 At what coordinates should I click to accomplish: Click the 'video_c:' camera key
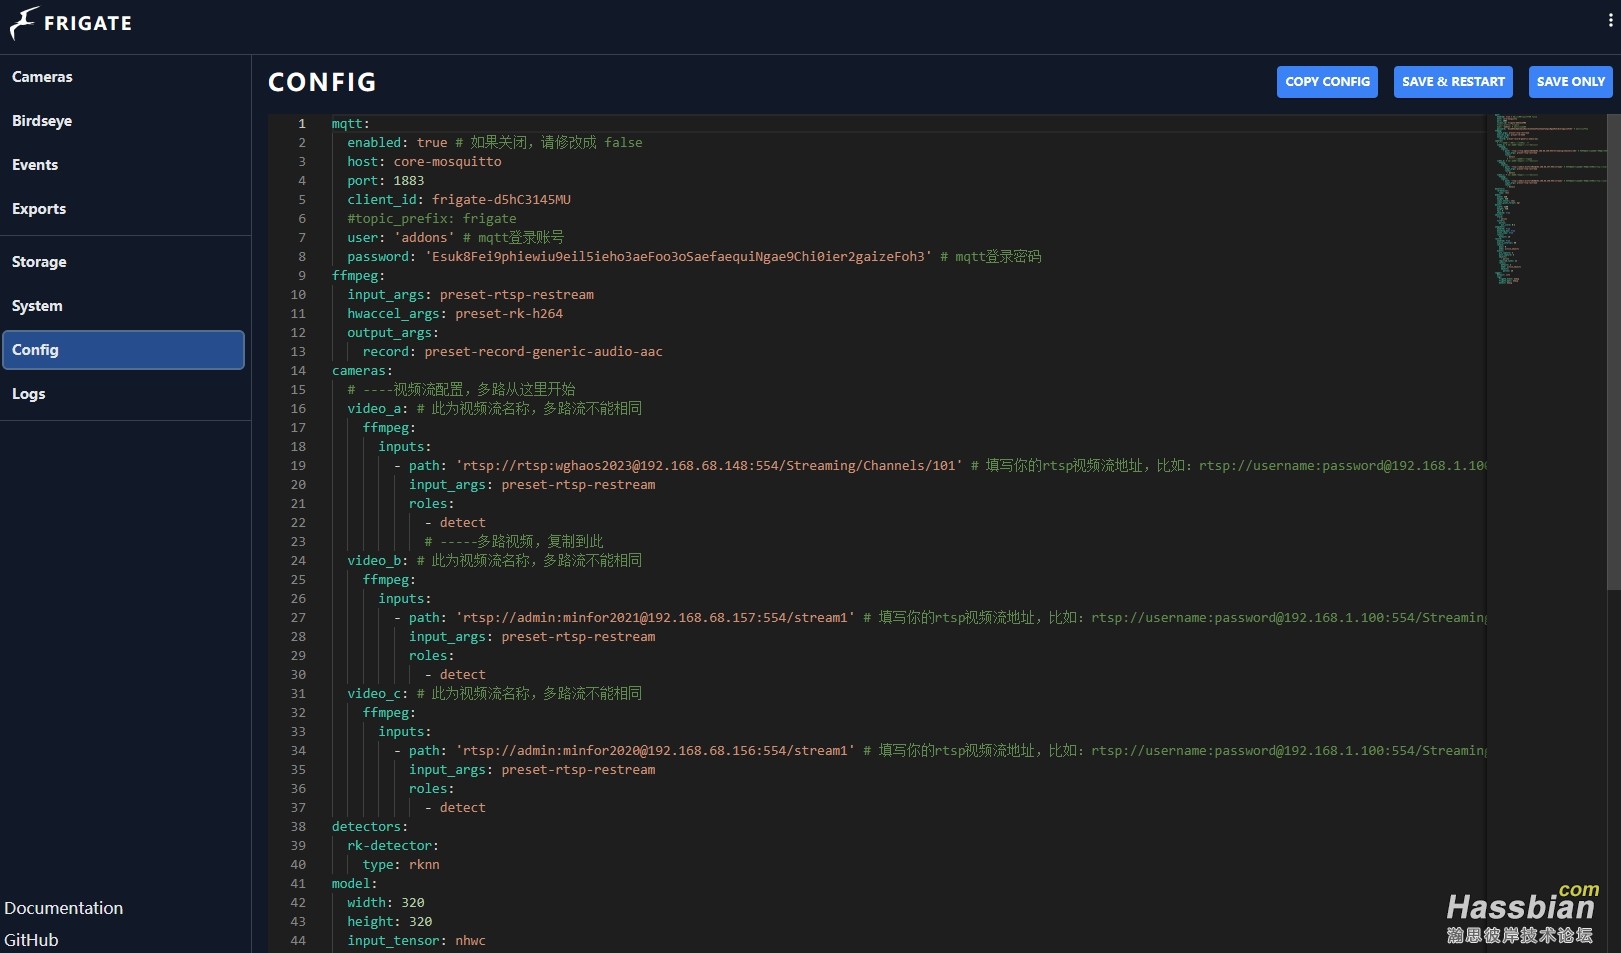378,694
